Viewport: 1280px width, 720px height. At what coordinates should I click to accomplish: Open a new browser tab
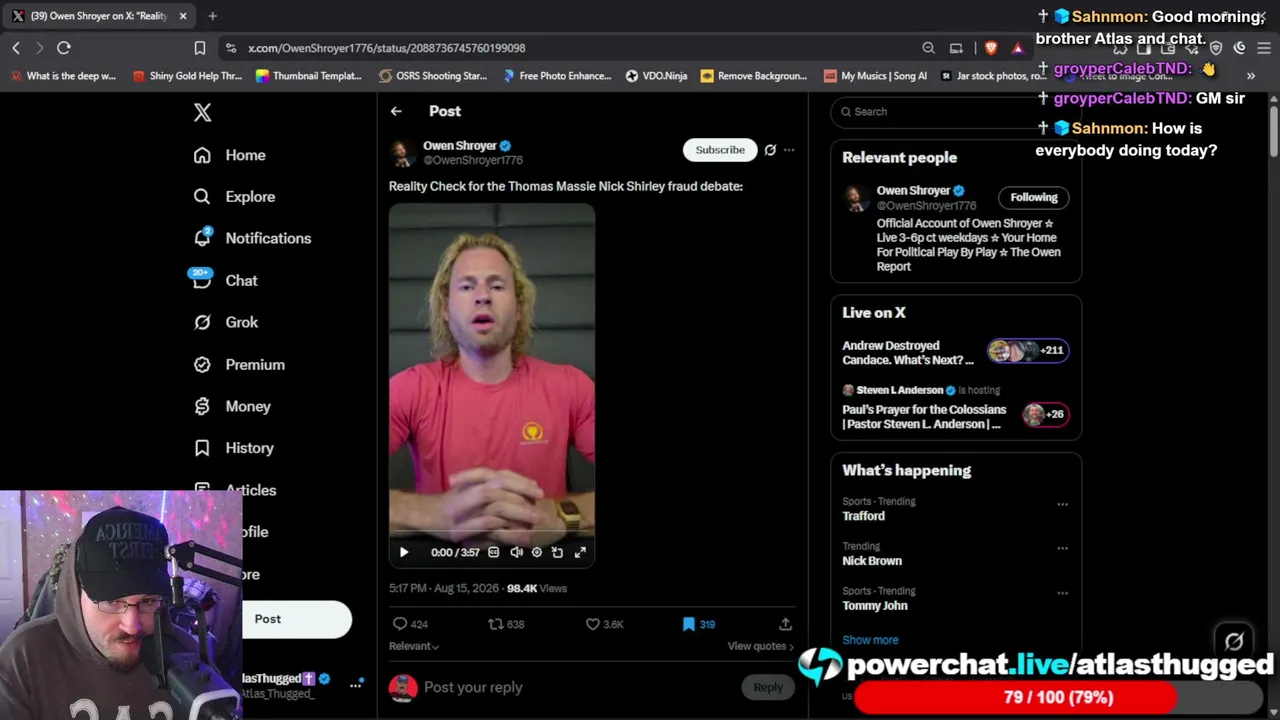[x=213, y=16]
